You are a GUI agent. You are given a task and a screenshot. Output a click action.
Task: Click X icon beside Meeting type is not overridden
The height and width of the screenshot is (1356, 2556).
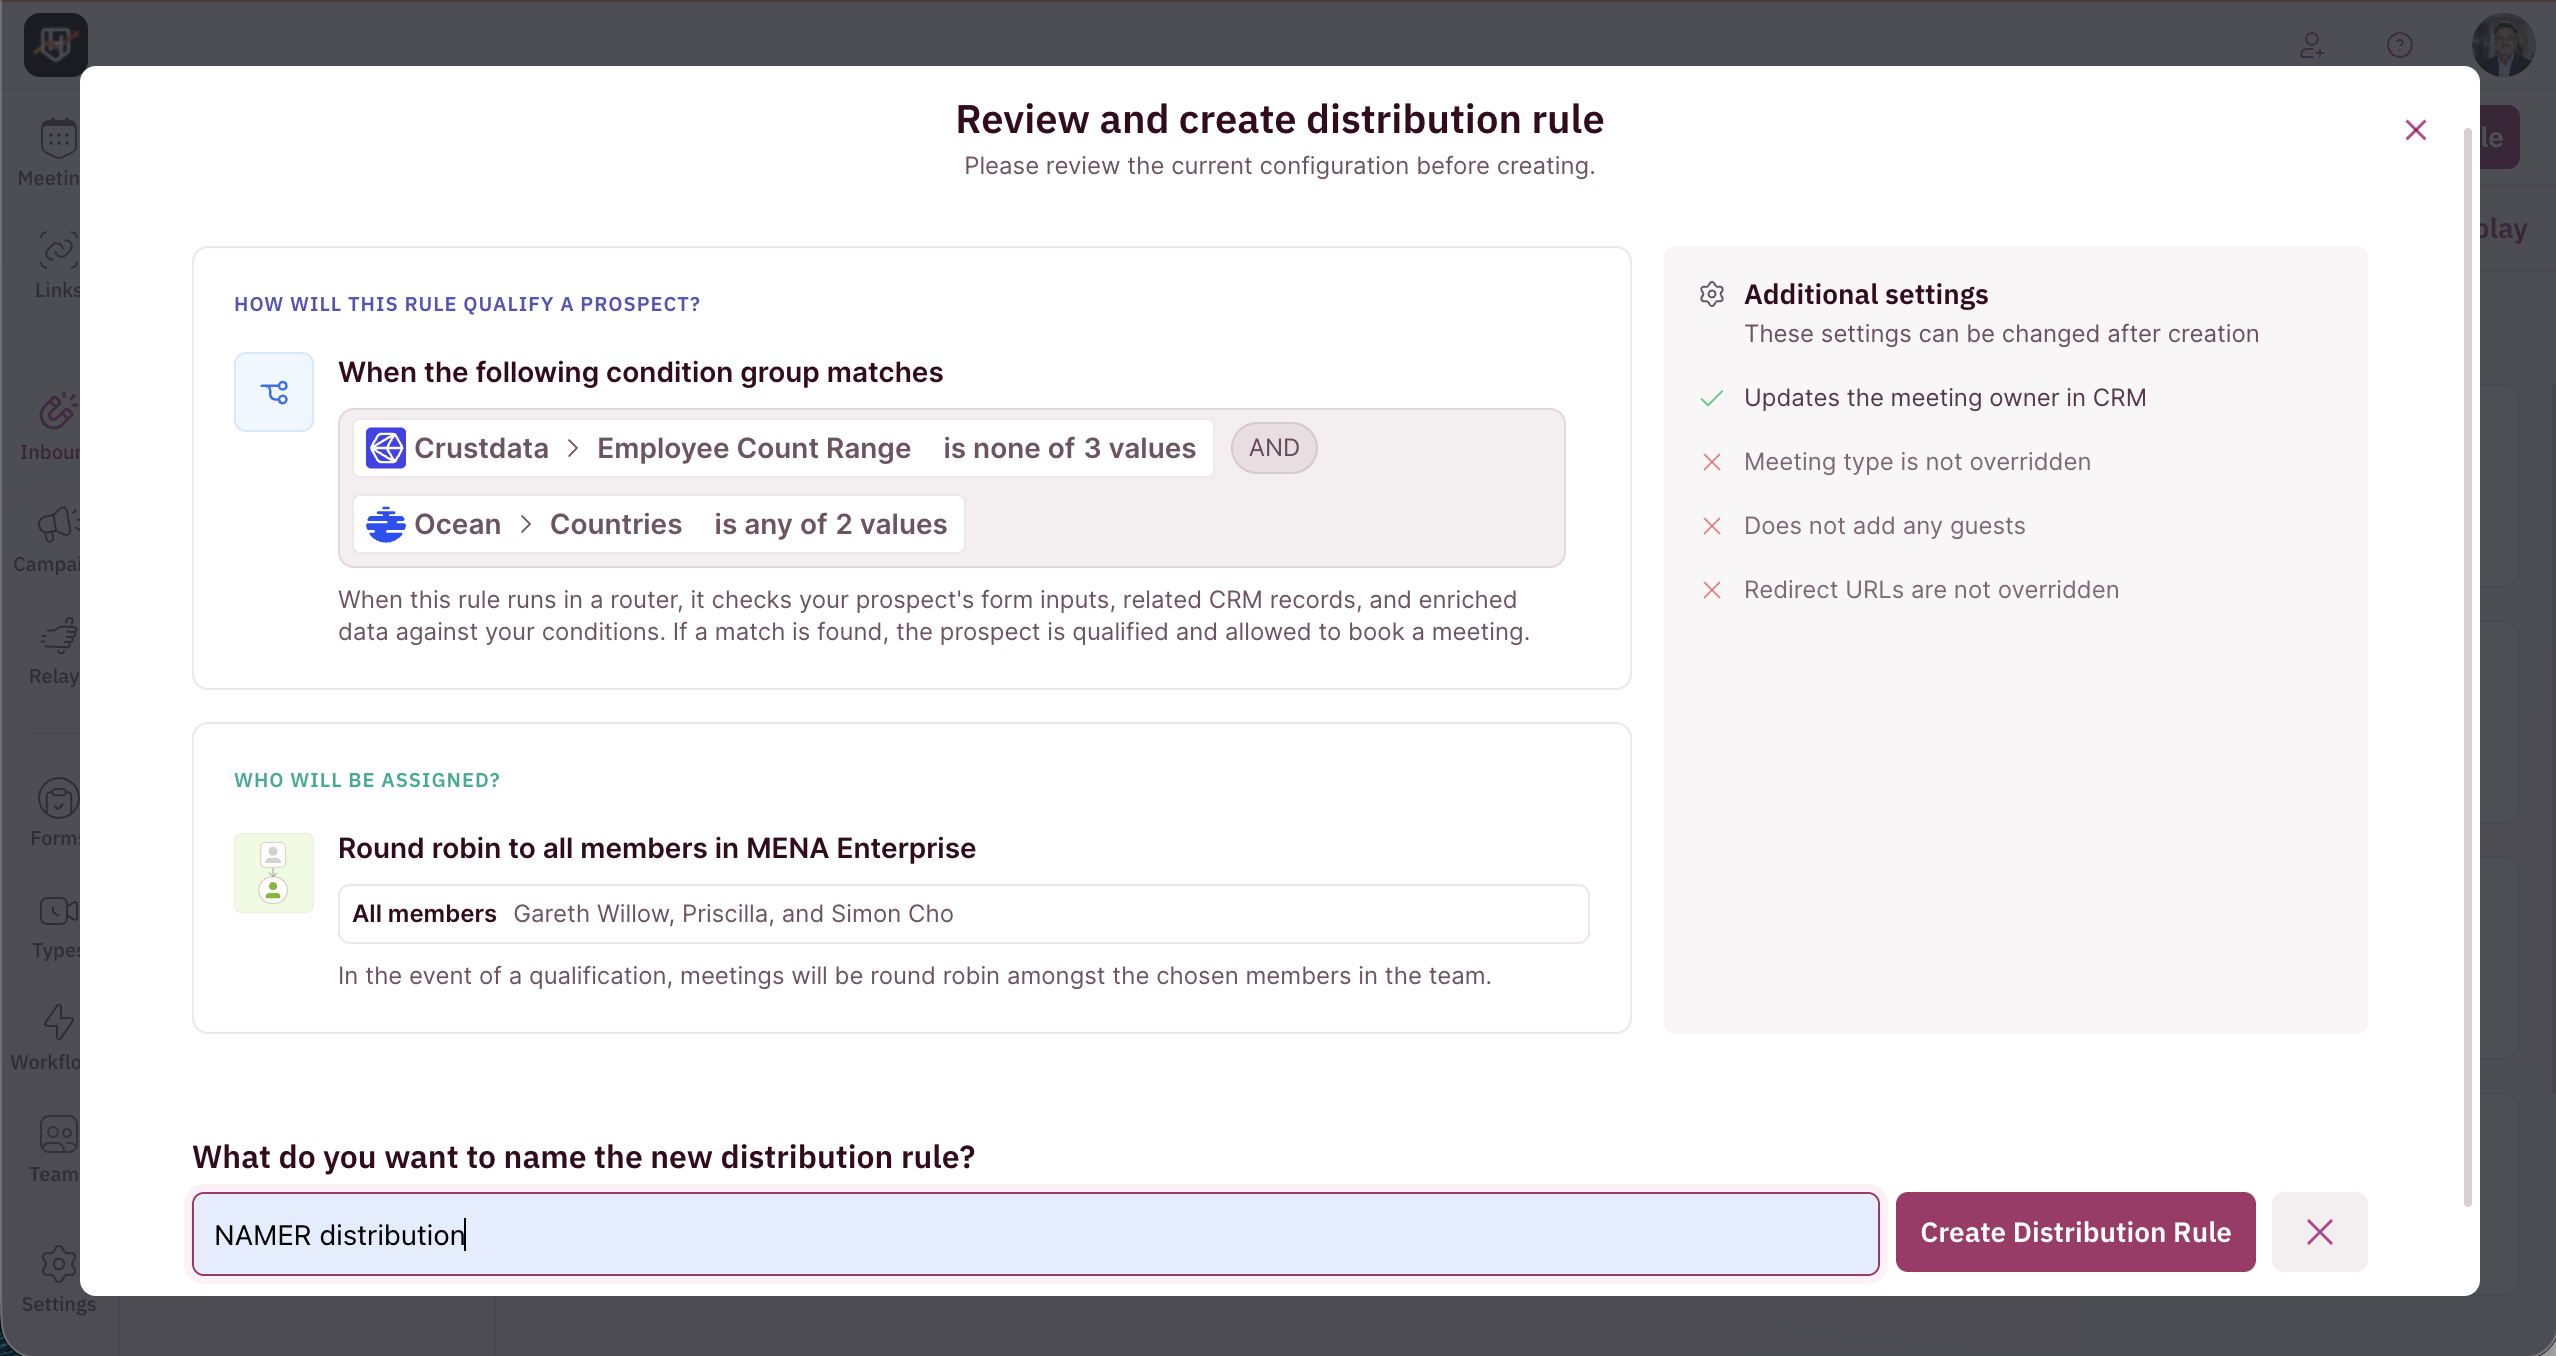pyautogui.click(x=1712, y=462)
